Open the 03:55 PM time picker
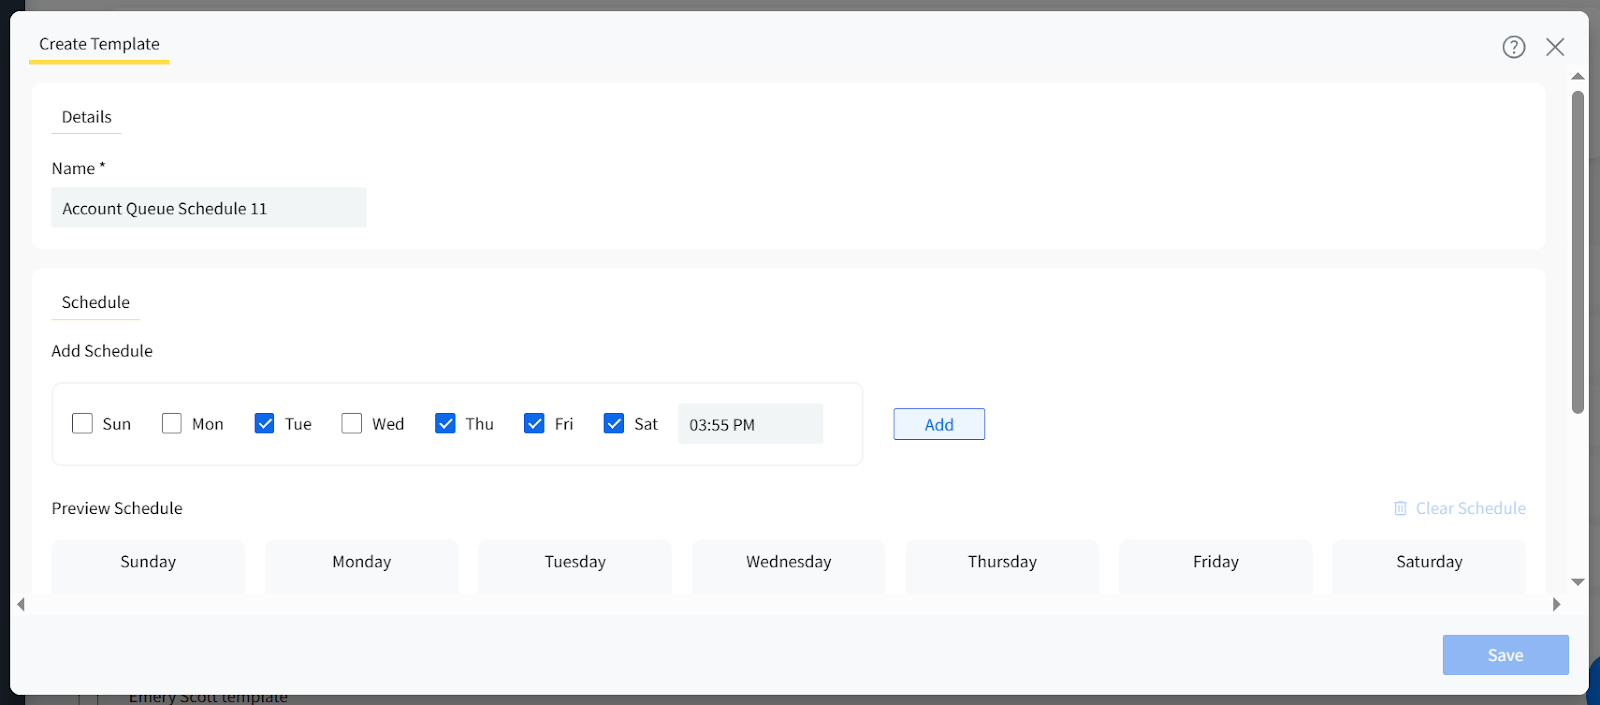The height and width of the screenshot is (705, 1600). tap(750, 424)
